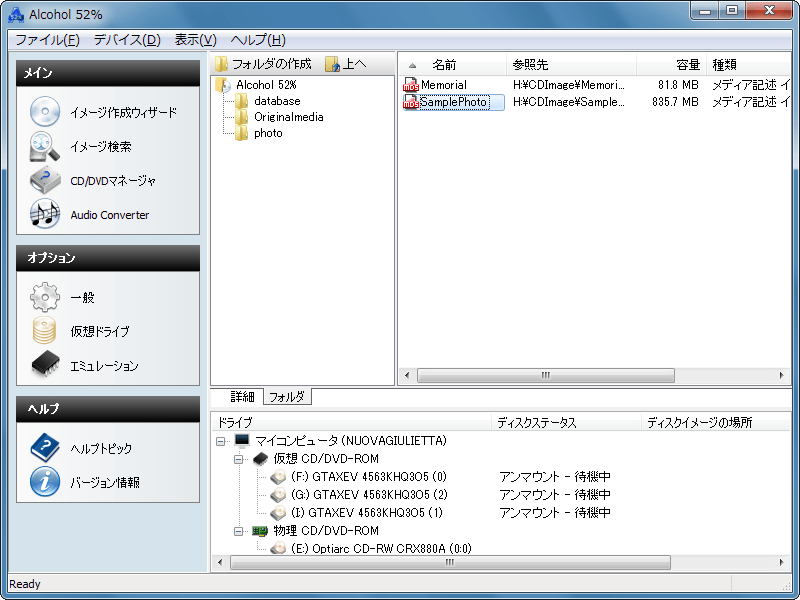Click the ドライブ column header
800x600 pixels.
point(352,422)
